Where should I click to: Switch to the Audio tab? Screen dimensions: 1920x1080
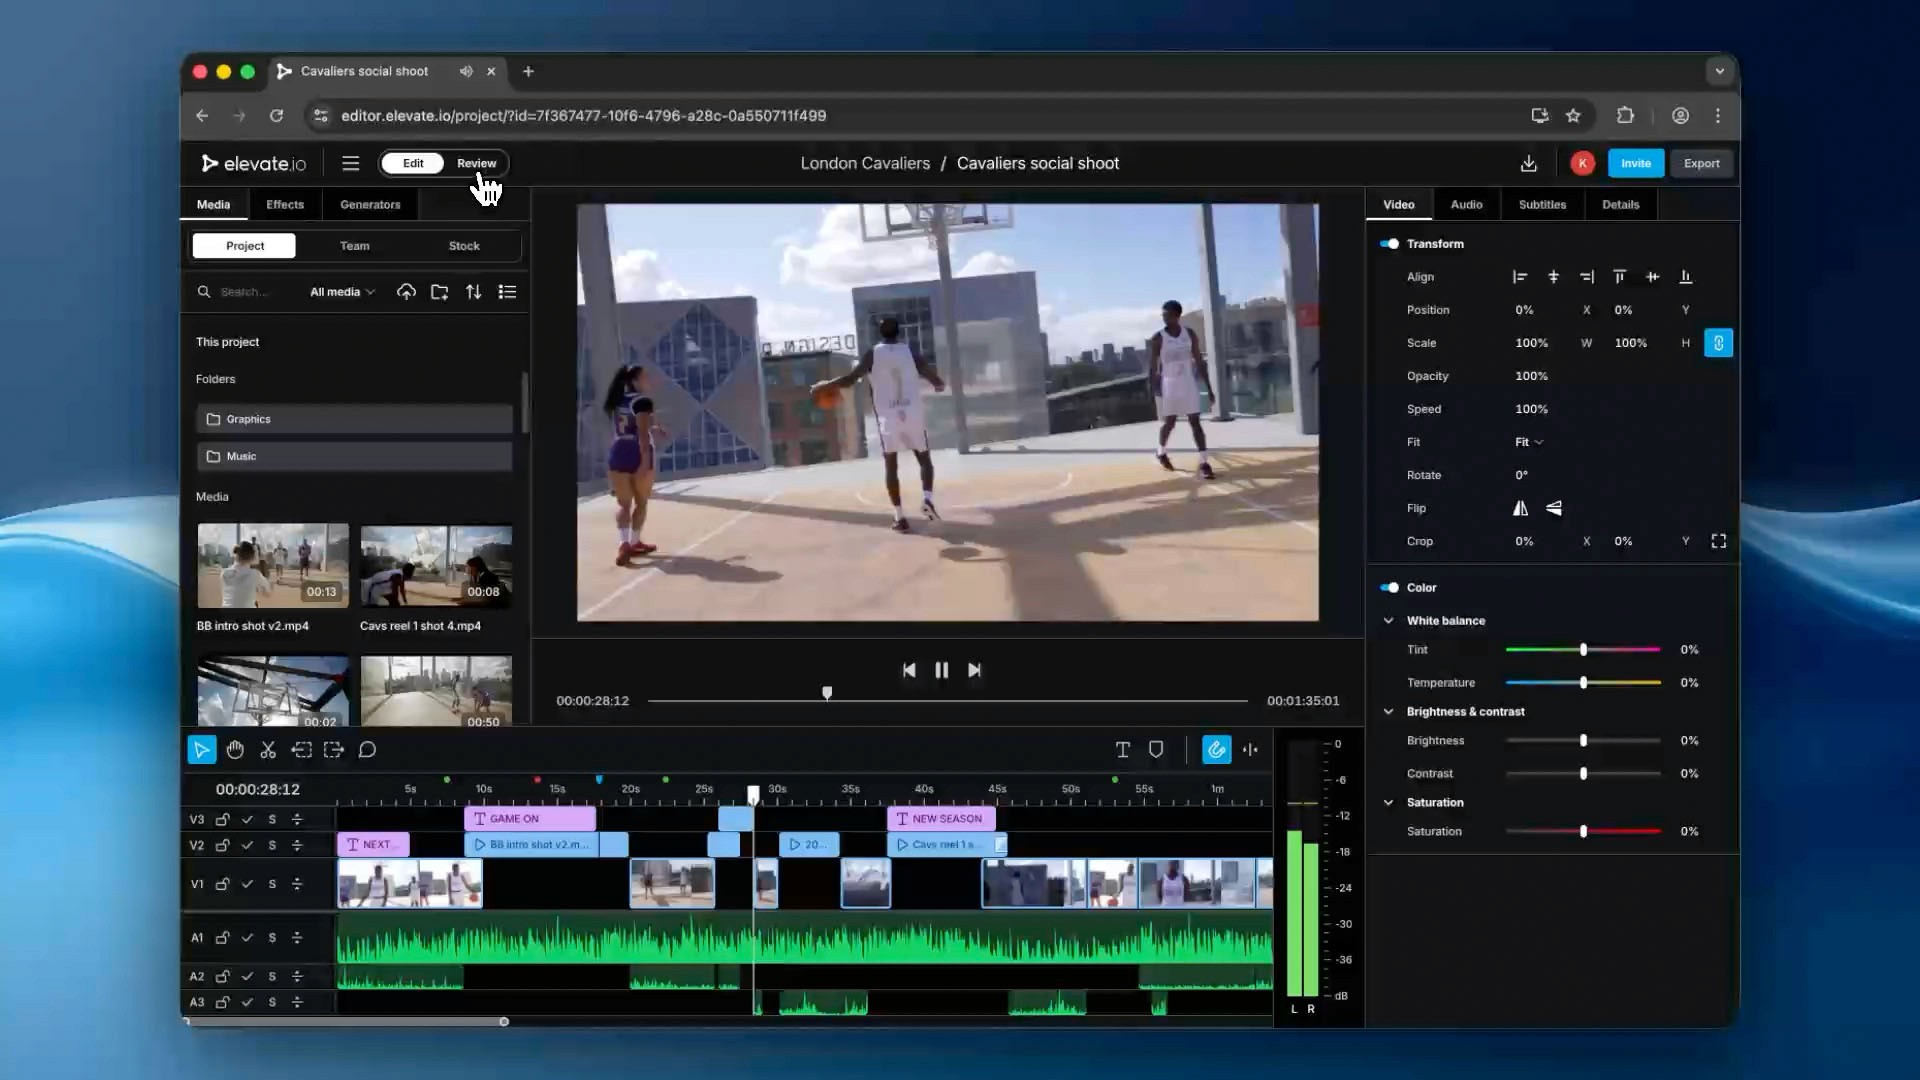pos(1466,204)
